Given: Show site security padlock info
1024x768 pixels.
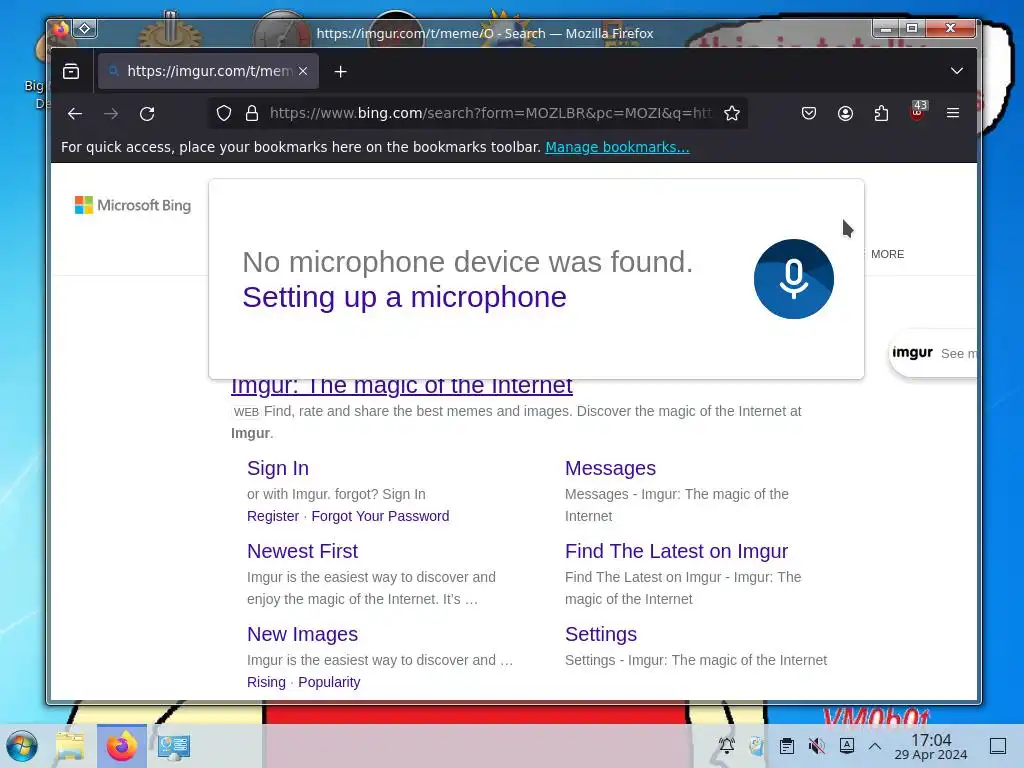Looking at the screenshot, I should 252,113.
